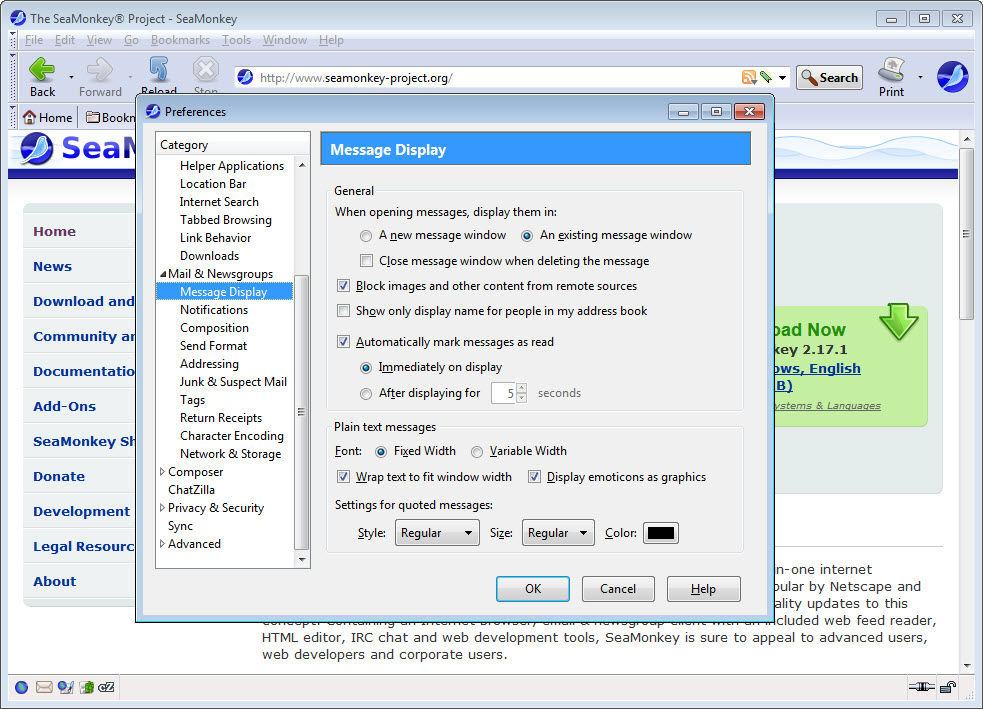Viewport: 983px width, 709px height.
Task: Select the 'Variable Width' font radio button
Action: (476, 451)
